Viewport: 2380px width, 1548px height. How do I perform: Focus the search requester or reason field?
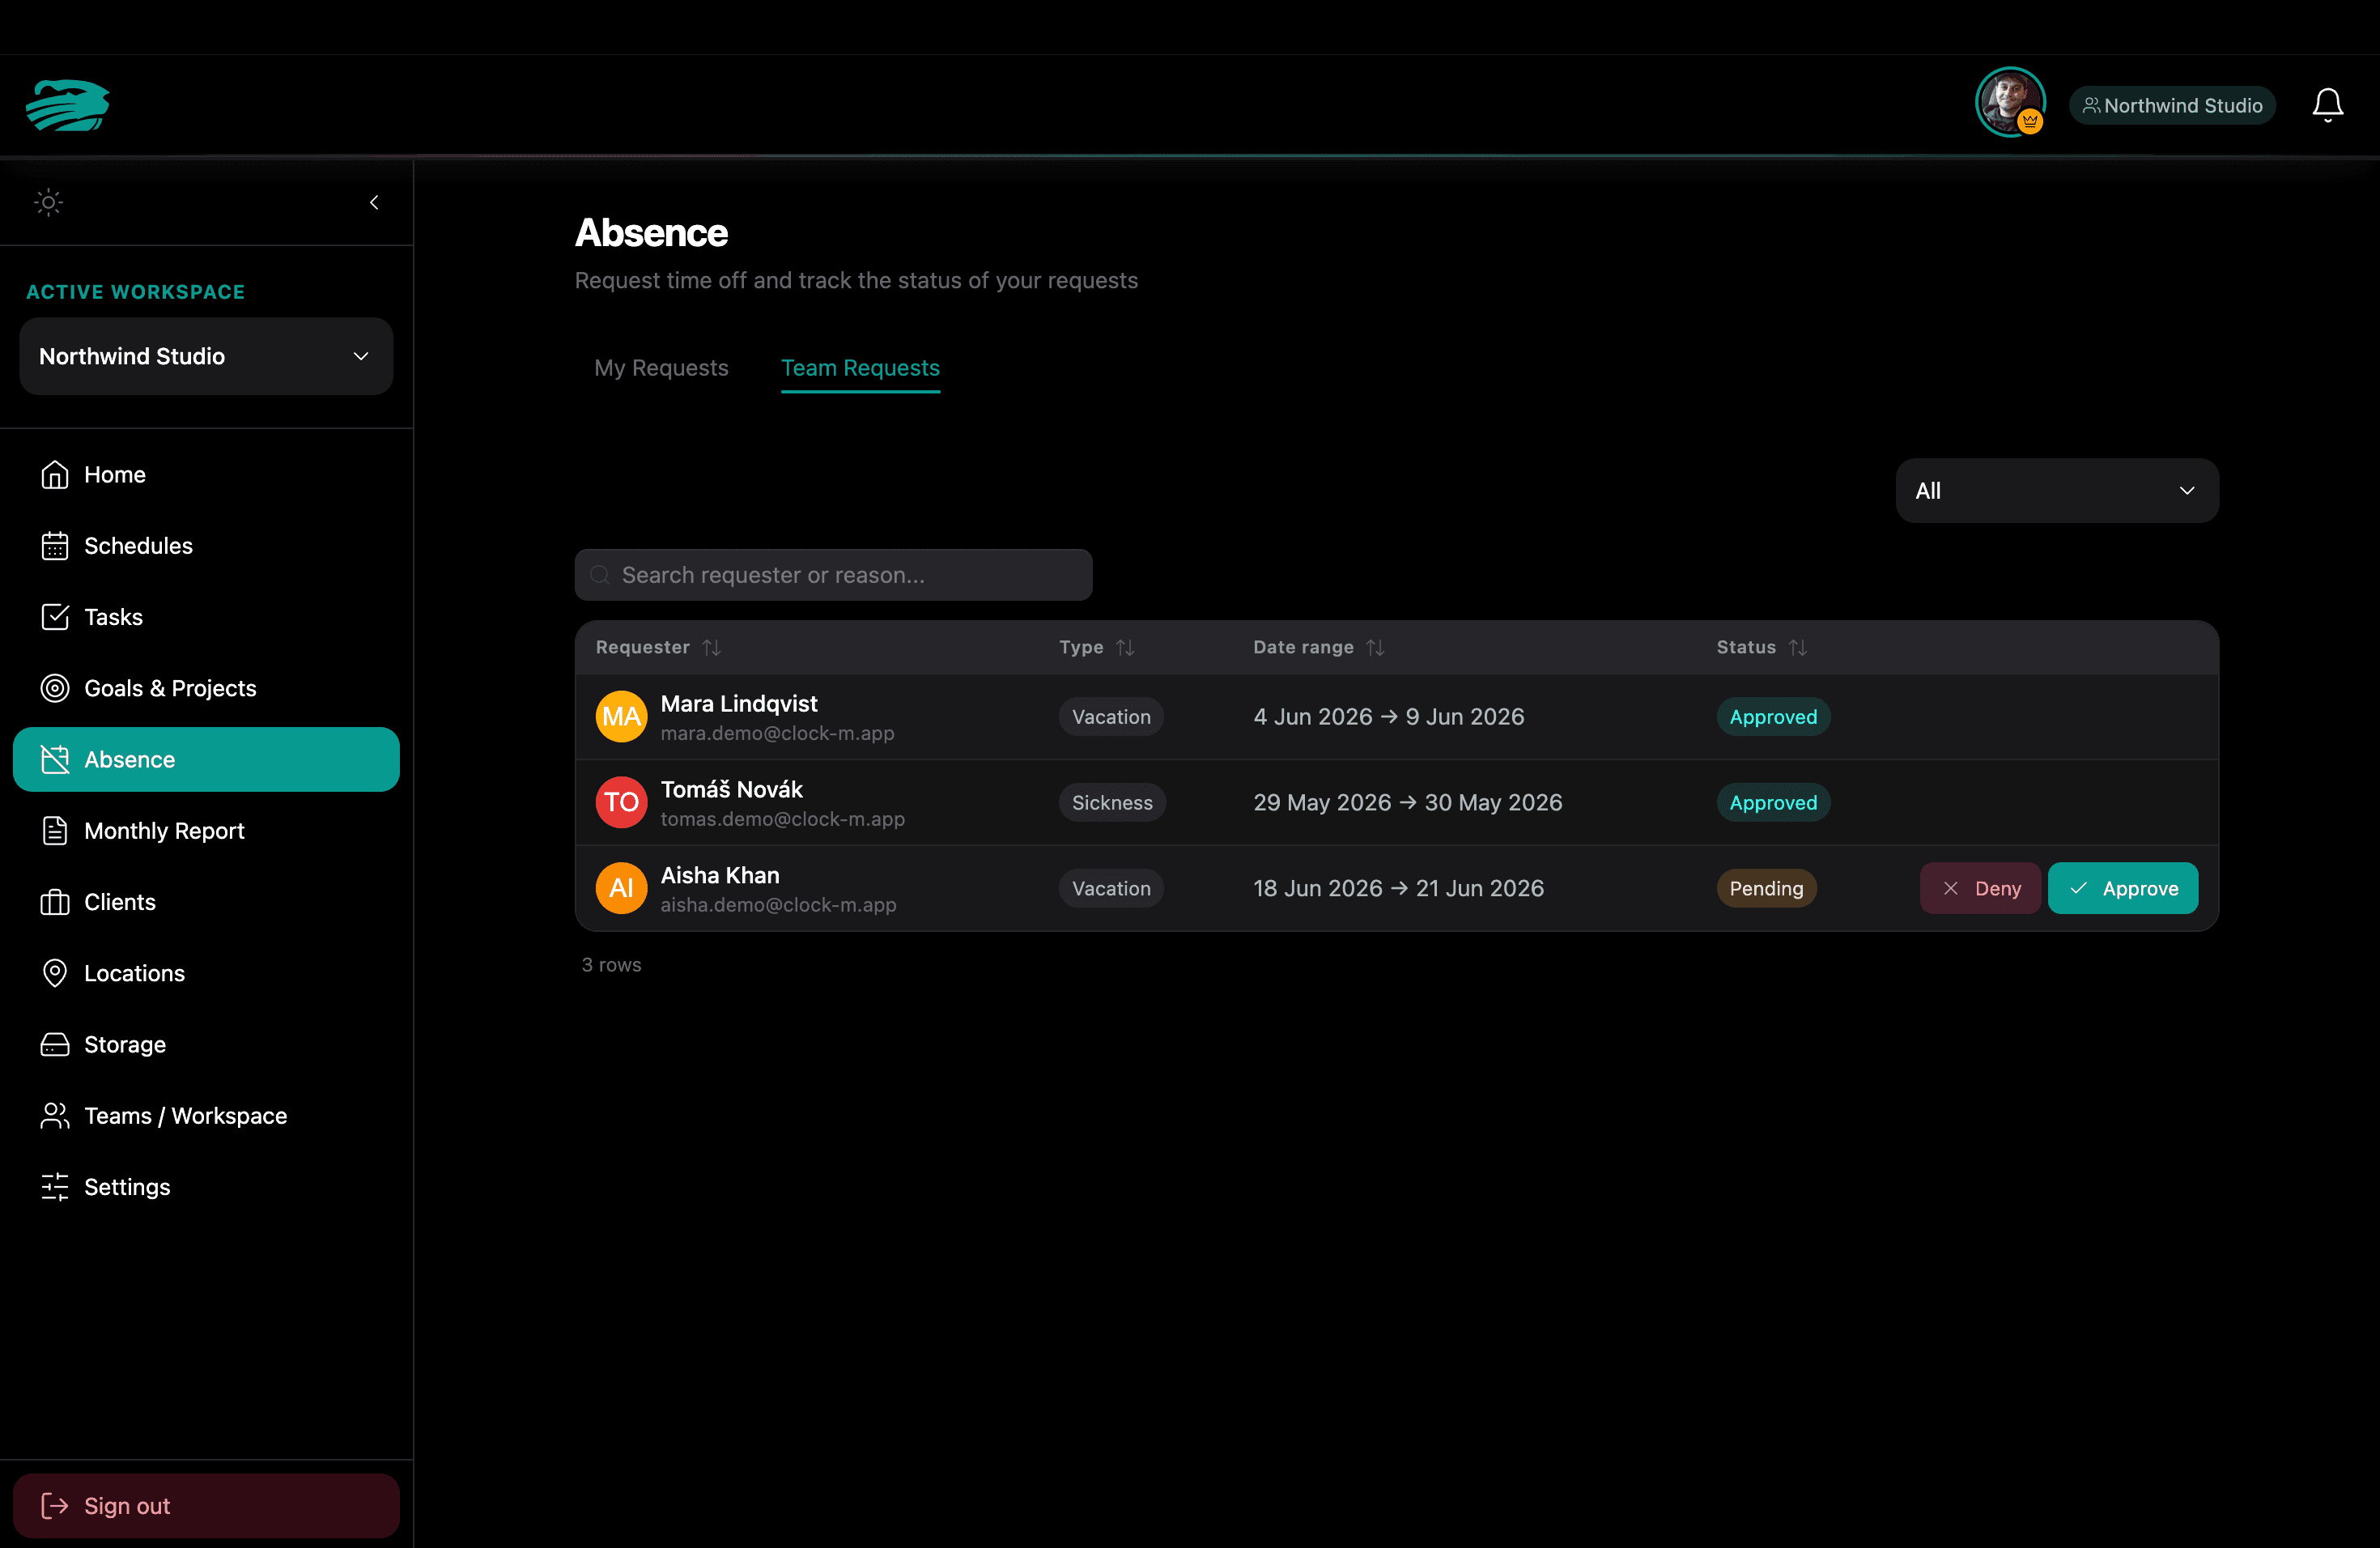(x=833, y=575)
